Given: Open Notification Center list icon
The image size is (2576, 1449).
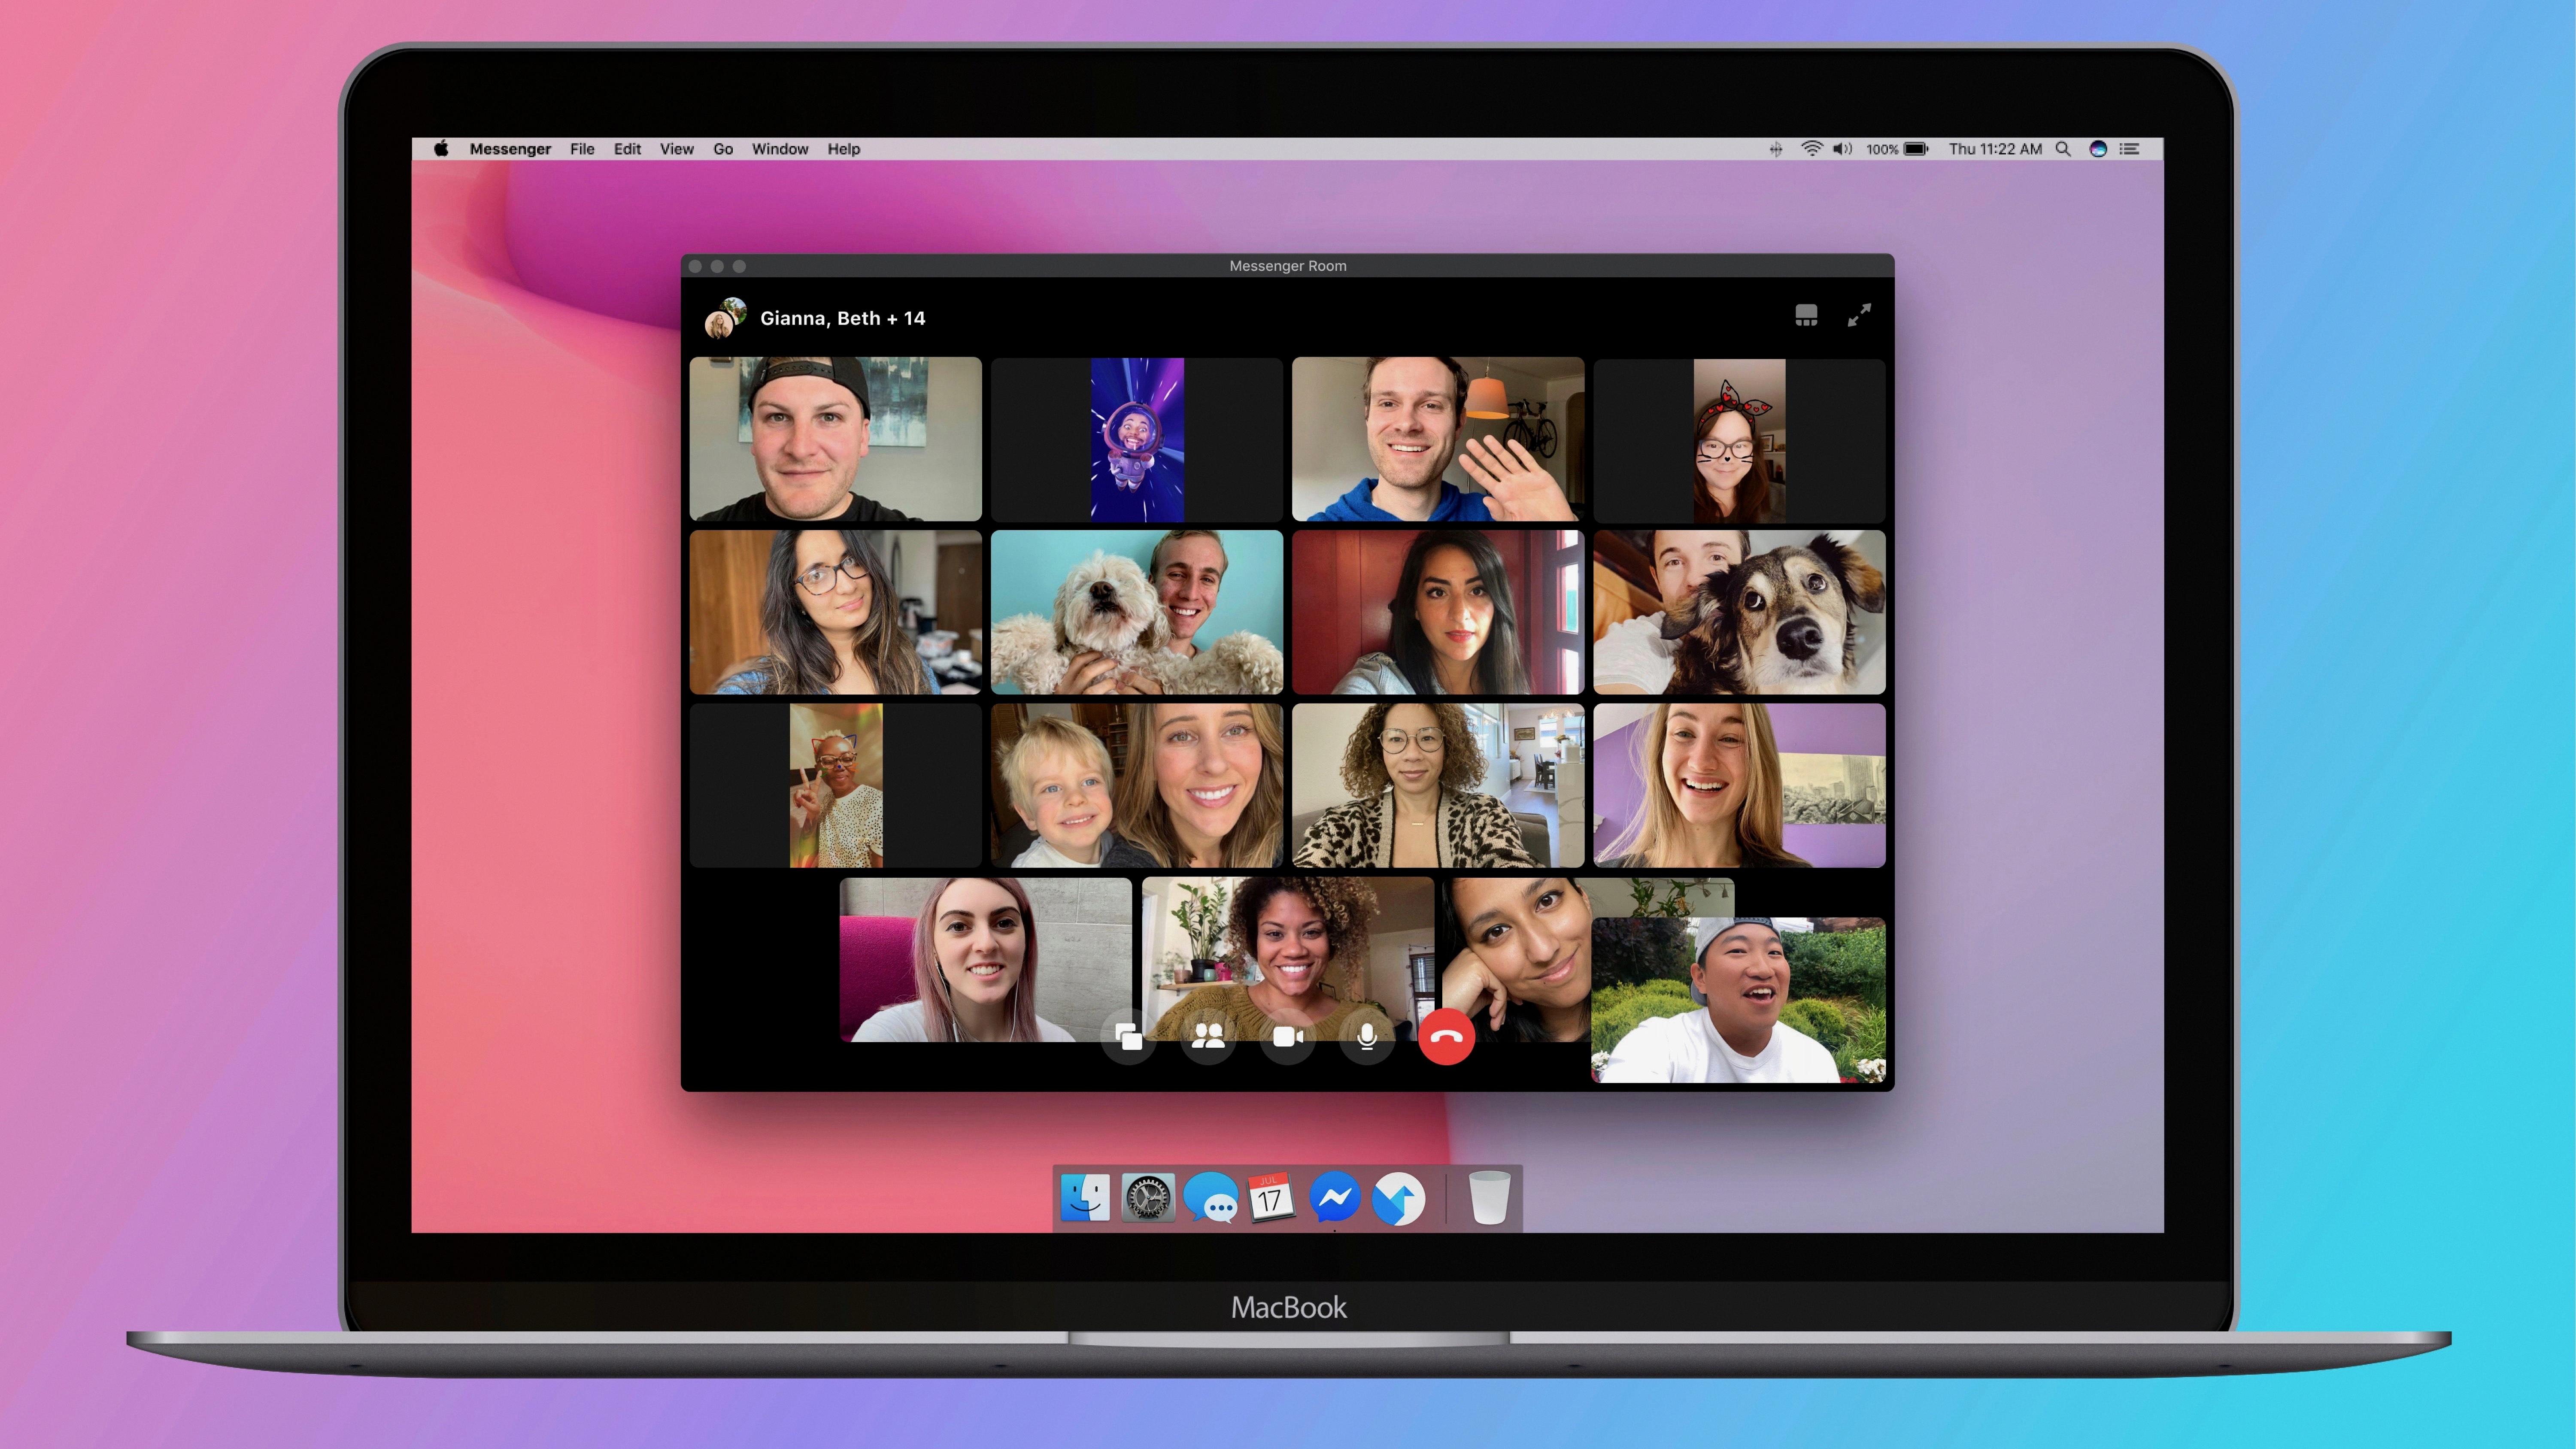Looking at the screenshot, I should point(2130,149).
